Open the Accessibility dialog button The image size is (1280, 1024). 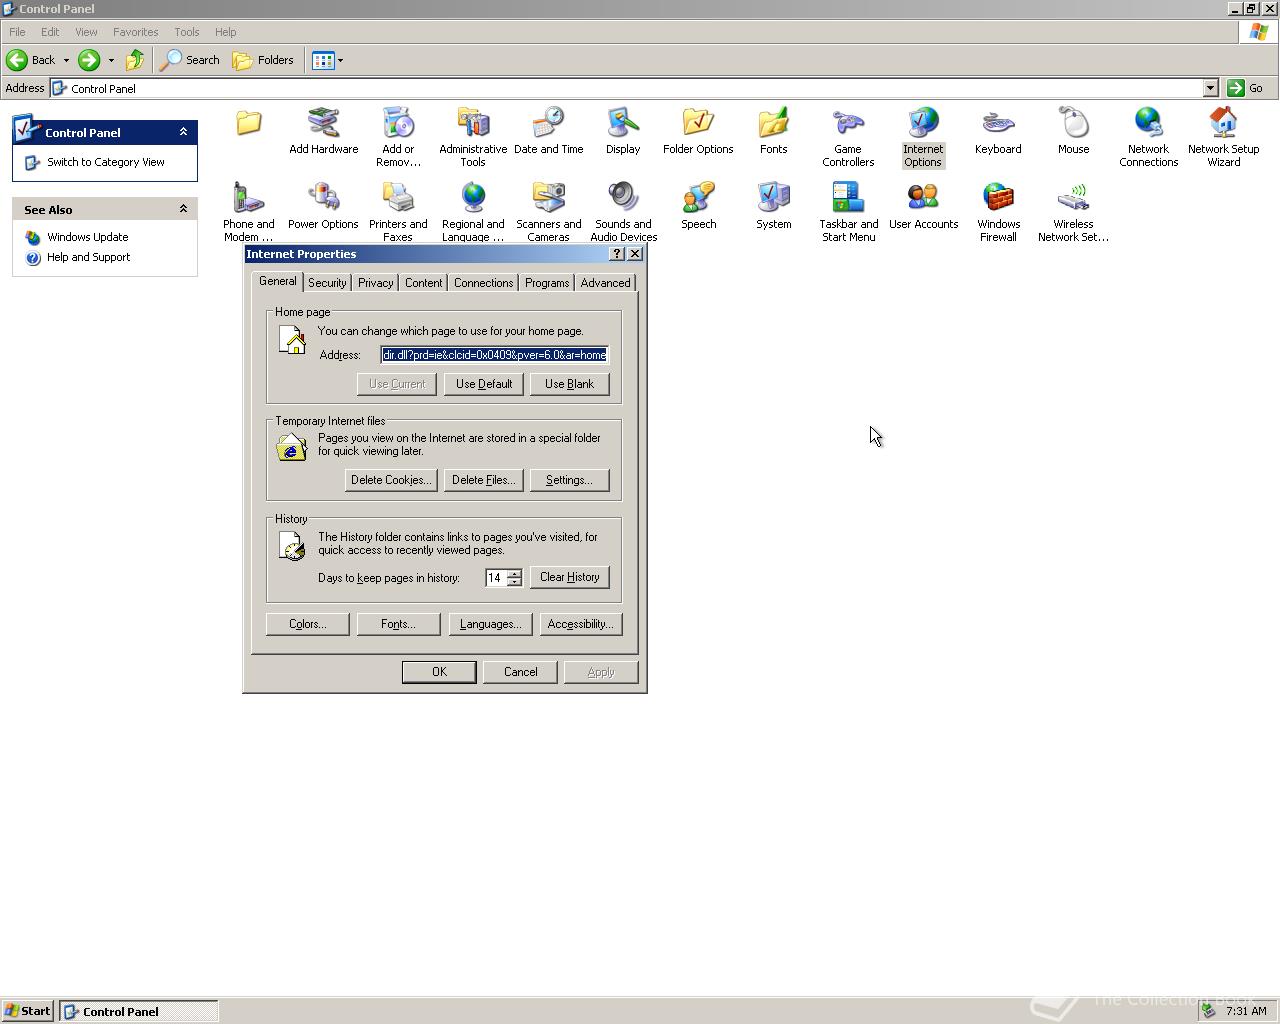pyautogui.click(x=580, y=624)
